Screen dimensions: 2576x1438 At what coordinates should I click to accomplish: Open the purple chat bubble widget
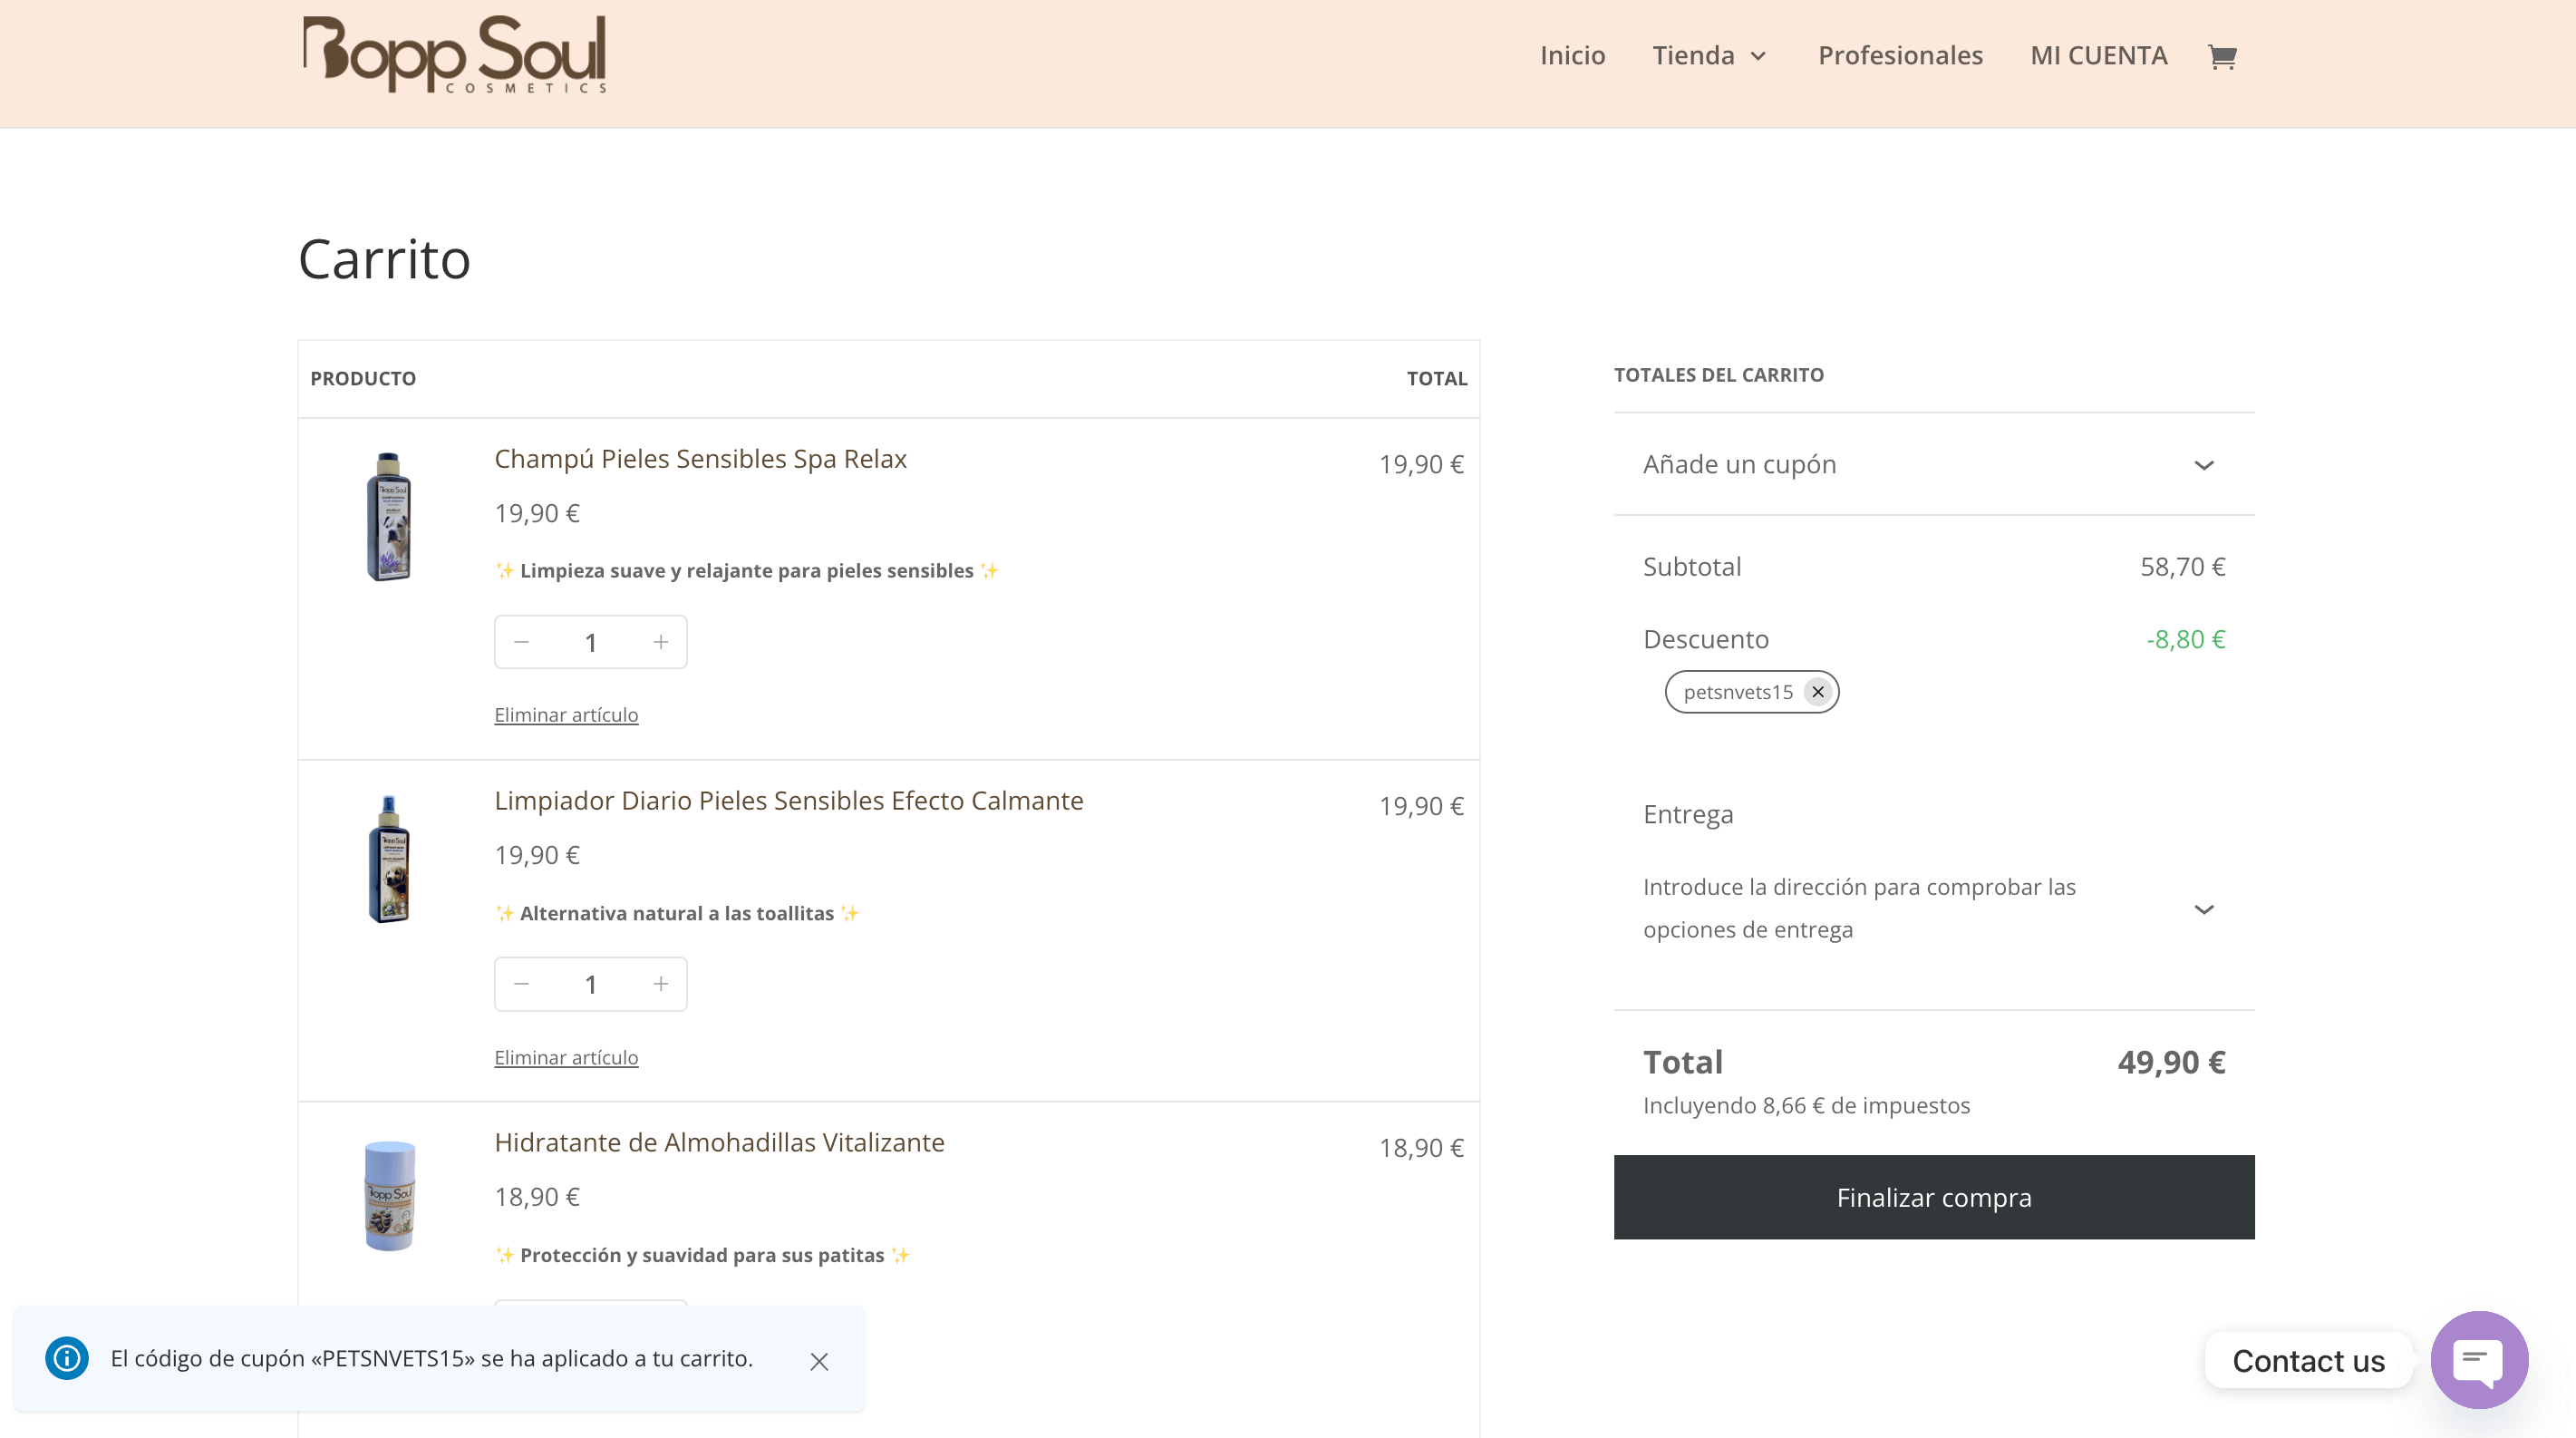(x=2478, y=1359)
